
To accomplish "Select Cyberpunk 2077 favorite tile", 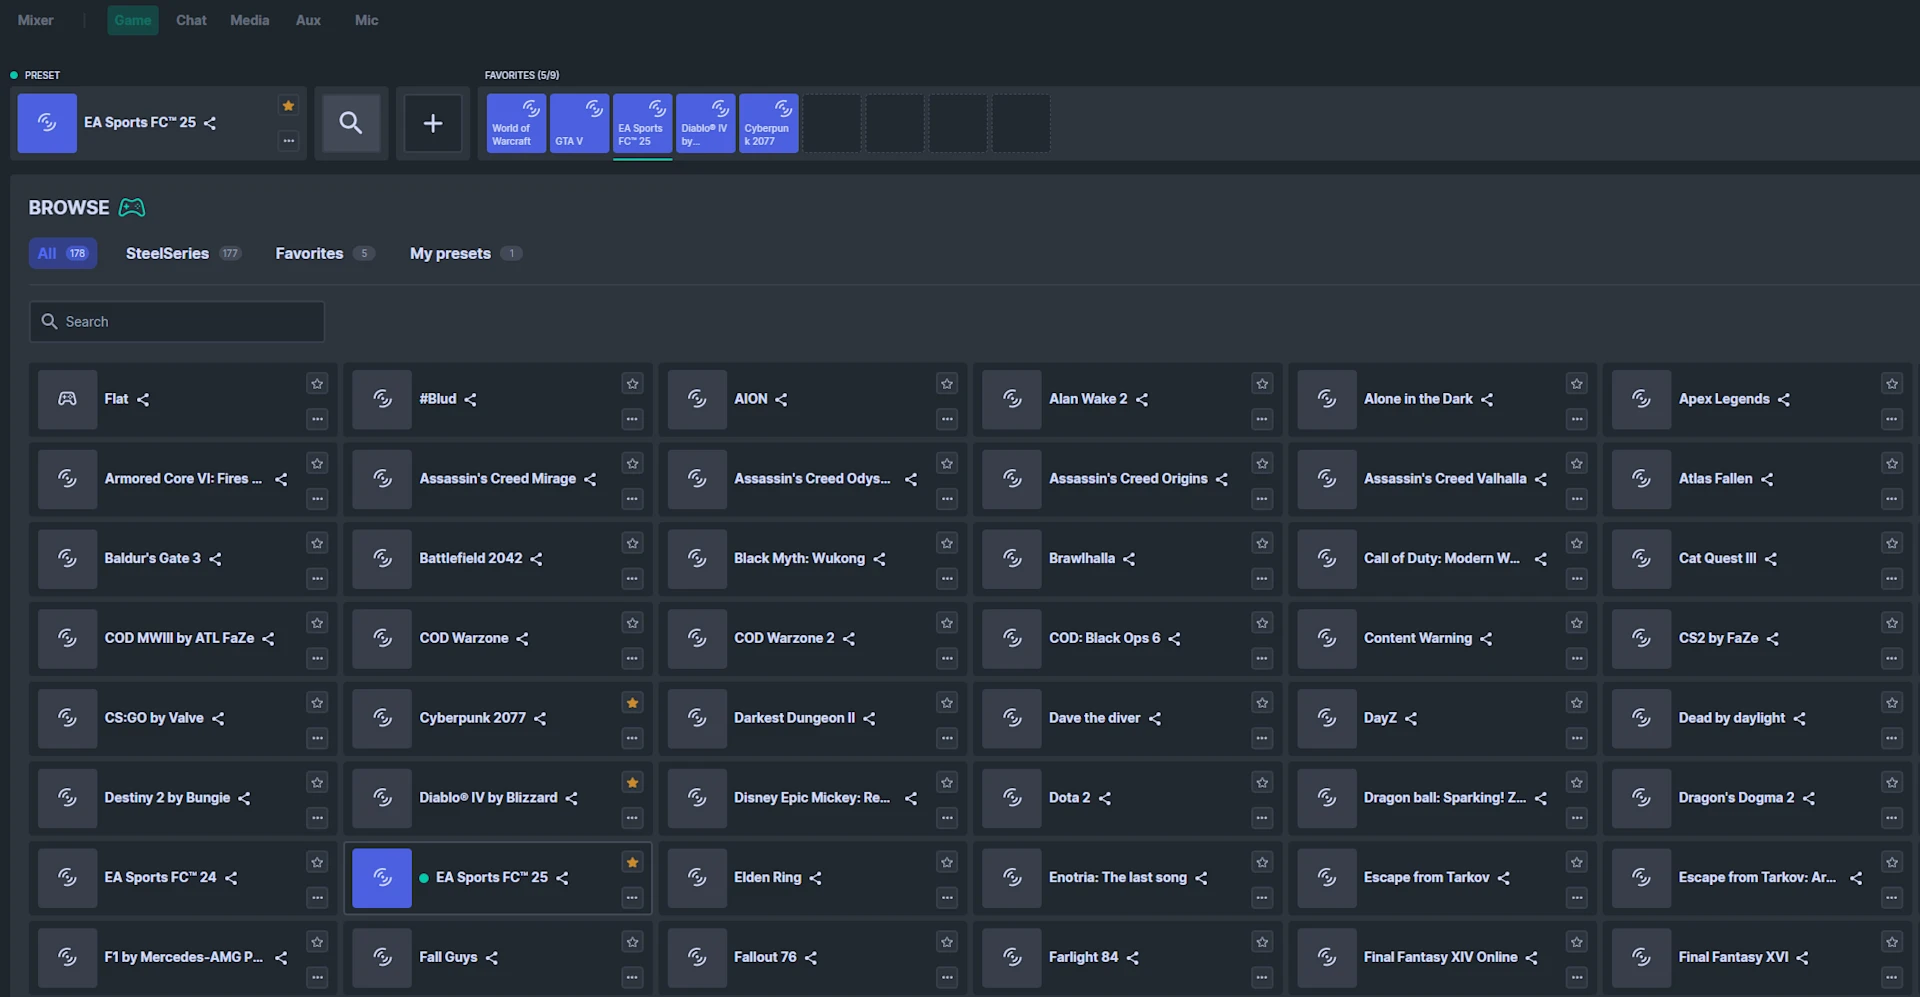I will point(768,123).
